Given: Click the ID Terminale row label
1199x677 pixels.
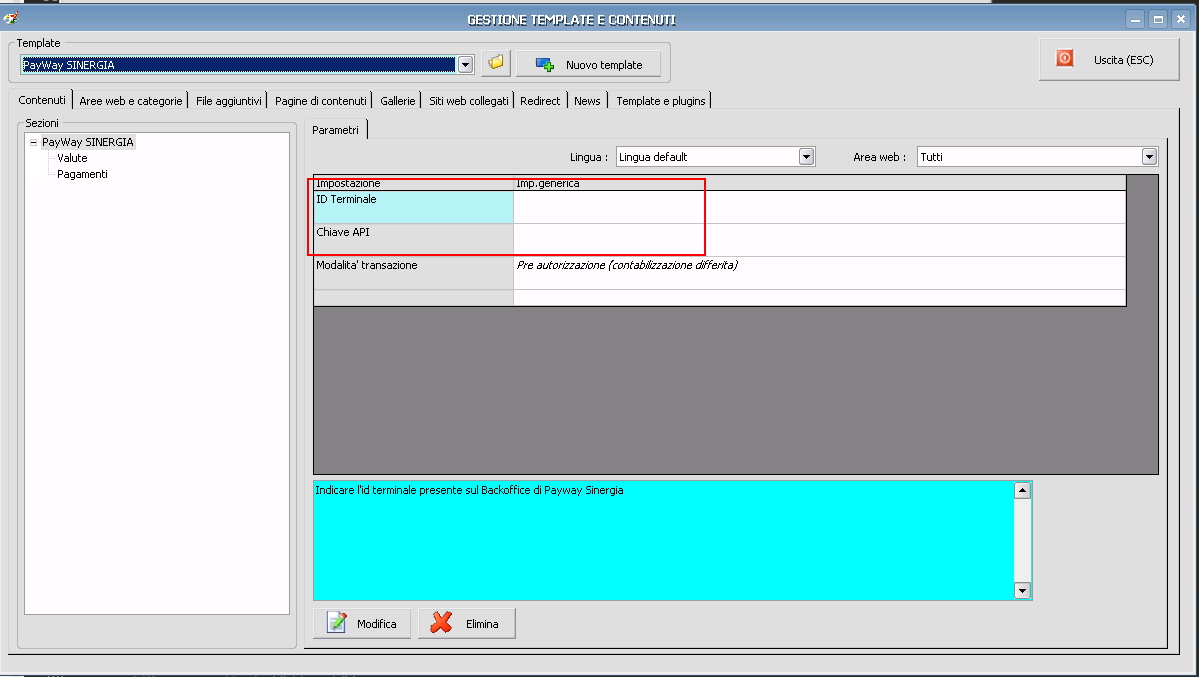Looking at the screenshot, I should point(414,207).
